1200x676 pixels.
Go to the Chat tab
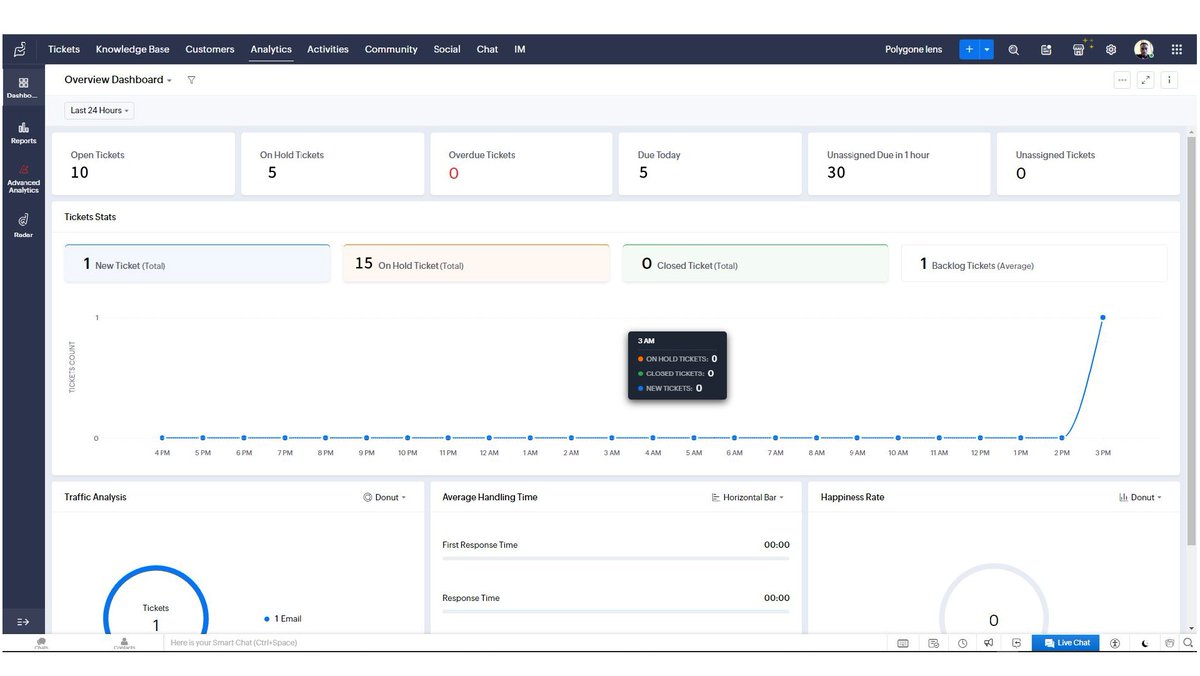[x=487, y=49]
